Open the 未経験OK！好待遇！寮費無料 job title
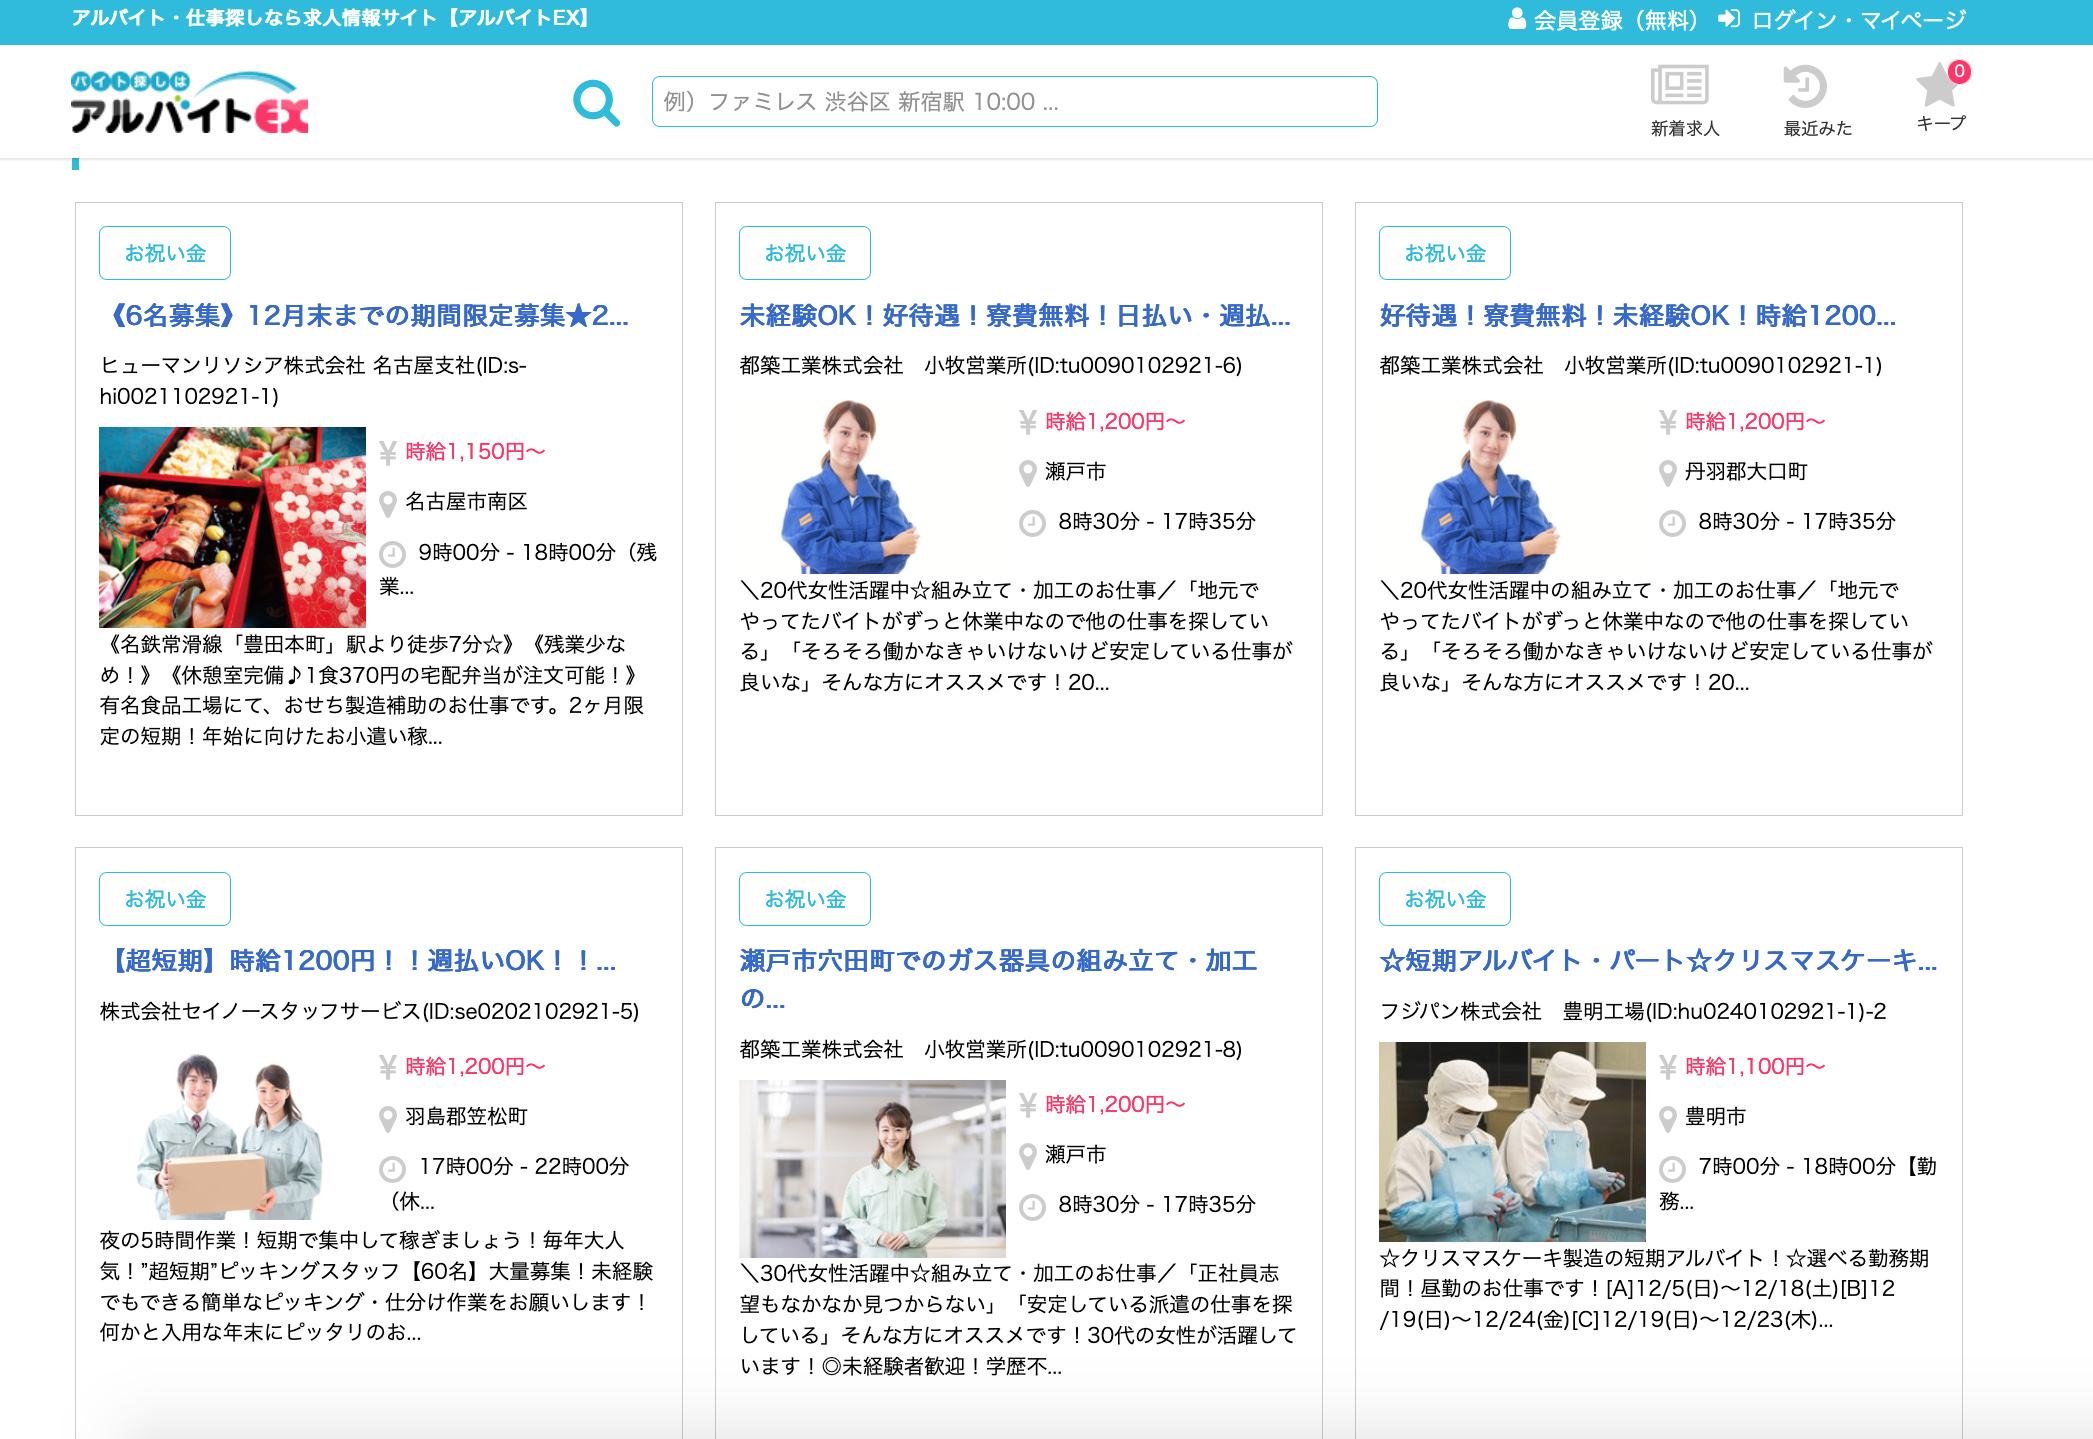This screenshot has width=2093, height=1439. [1015, 316]
